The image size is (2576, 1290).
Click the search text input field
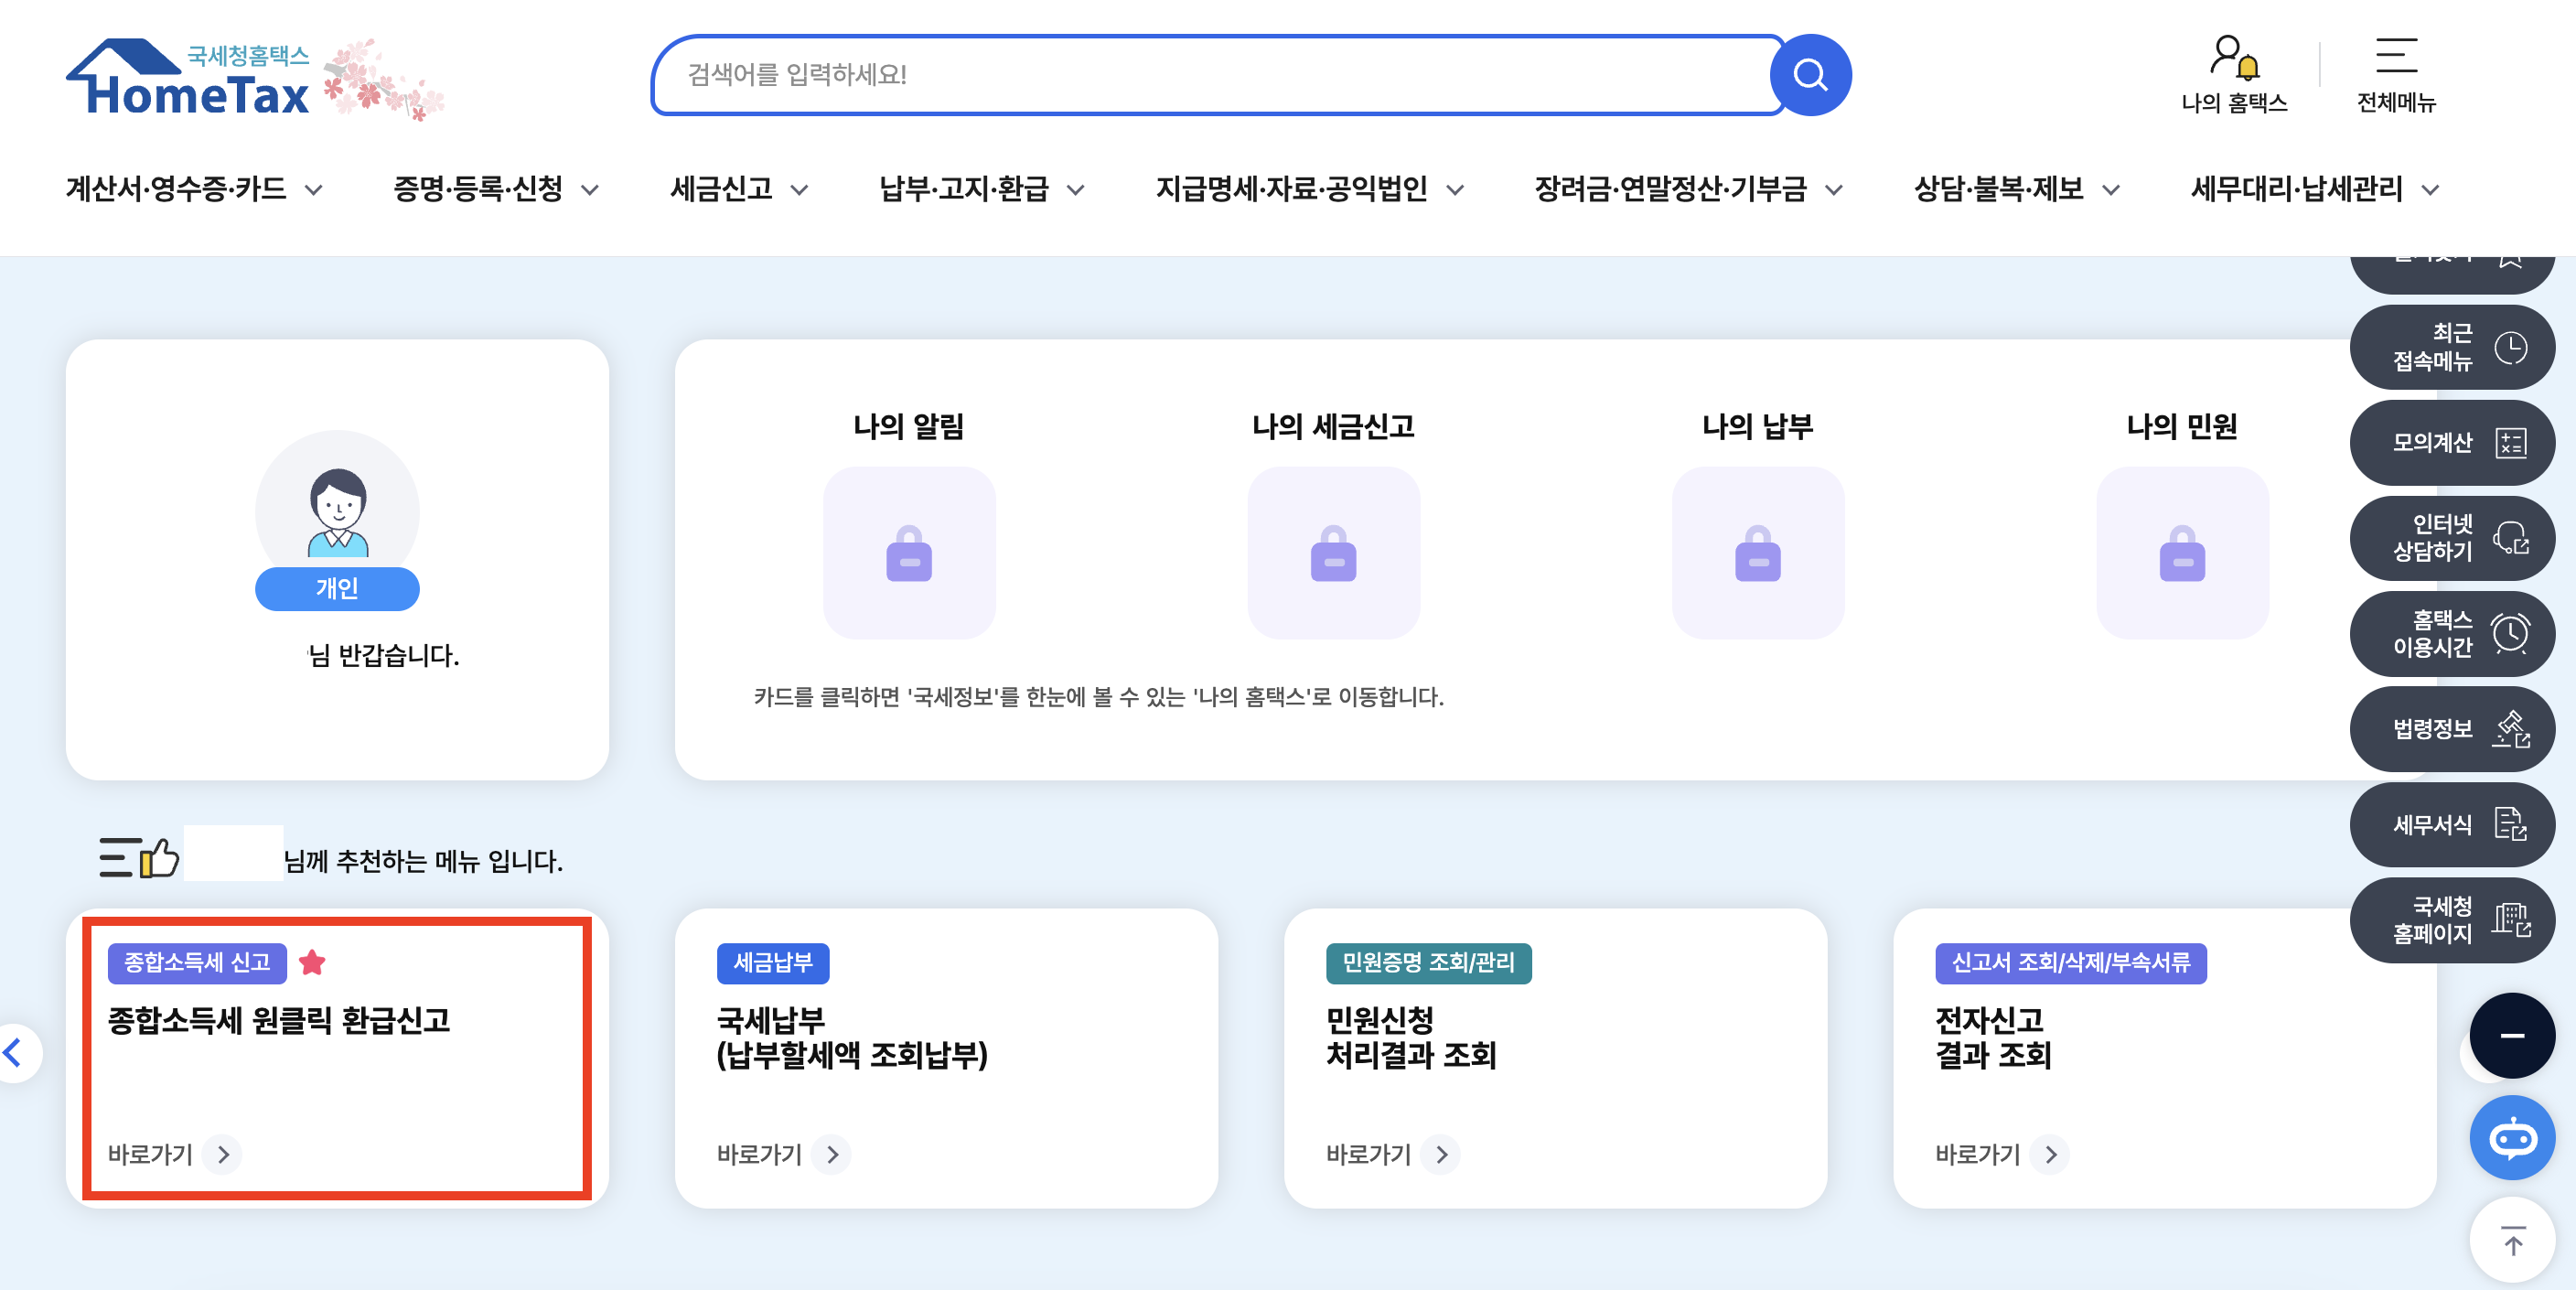tap(1210, 75)
